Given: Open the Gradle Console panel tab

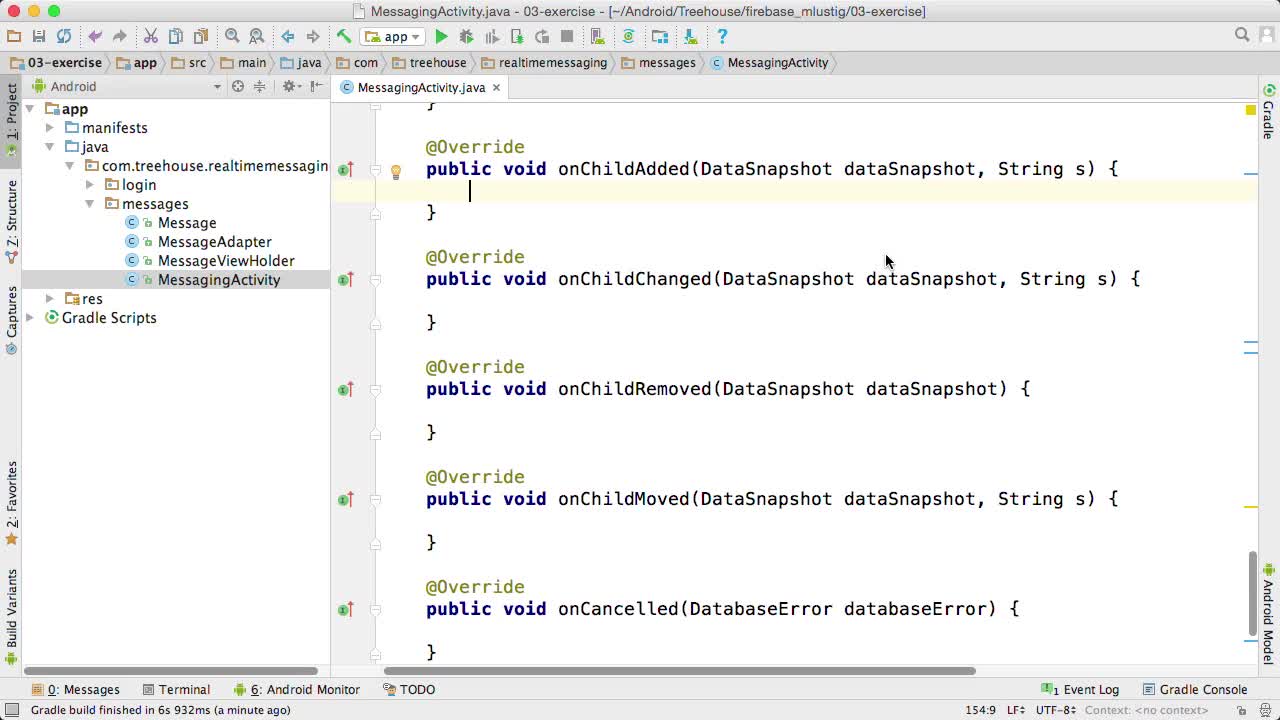Looking at the screenshot, I should [1195, 689].
